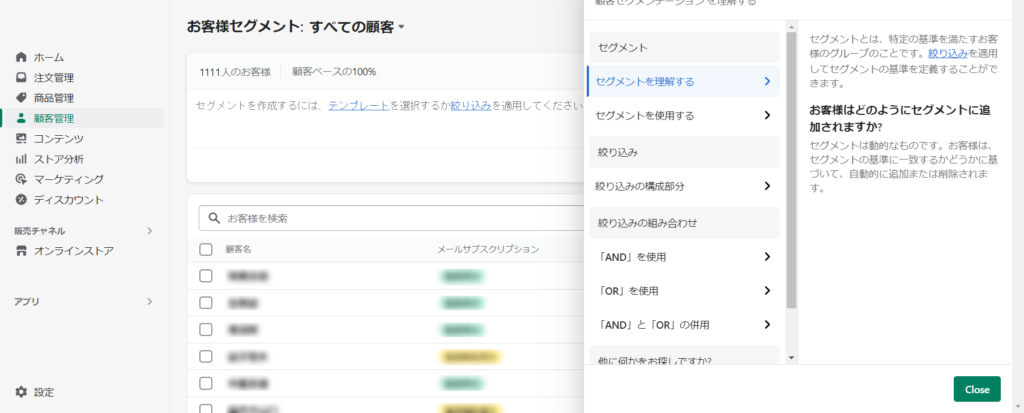Check the first customer row checkbox
This screenshot has width=1024, height=413.
coord(206,275)
